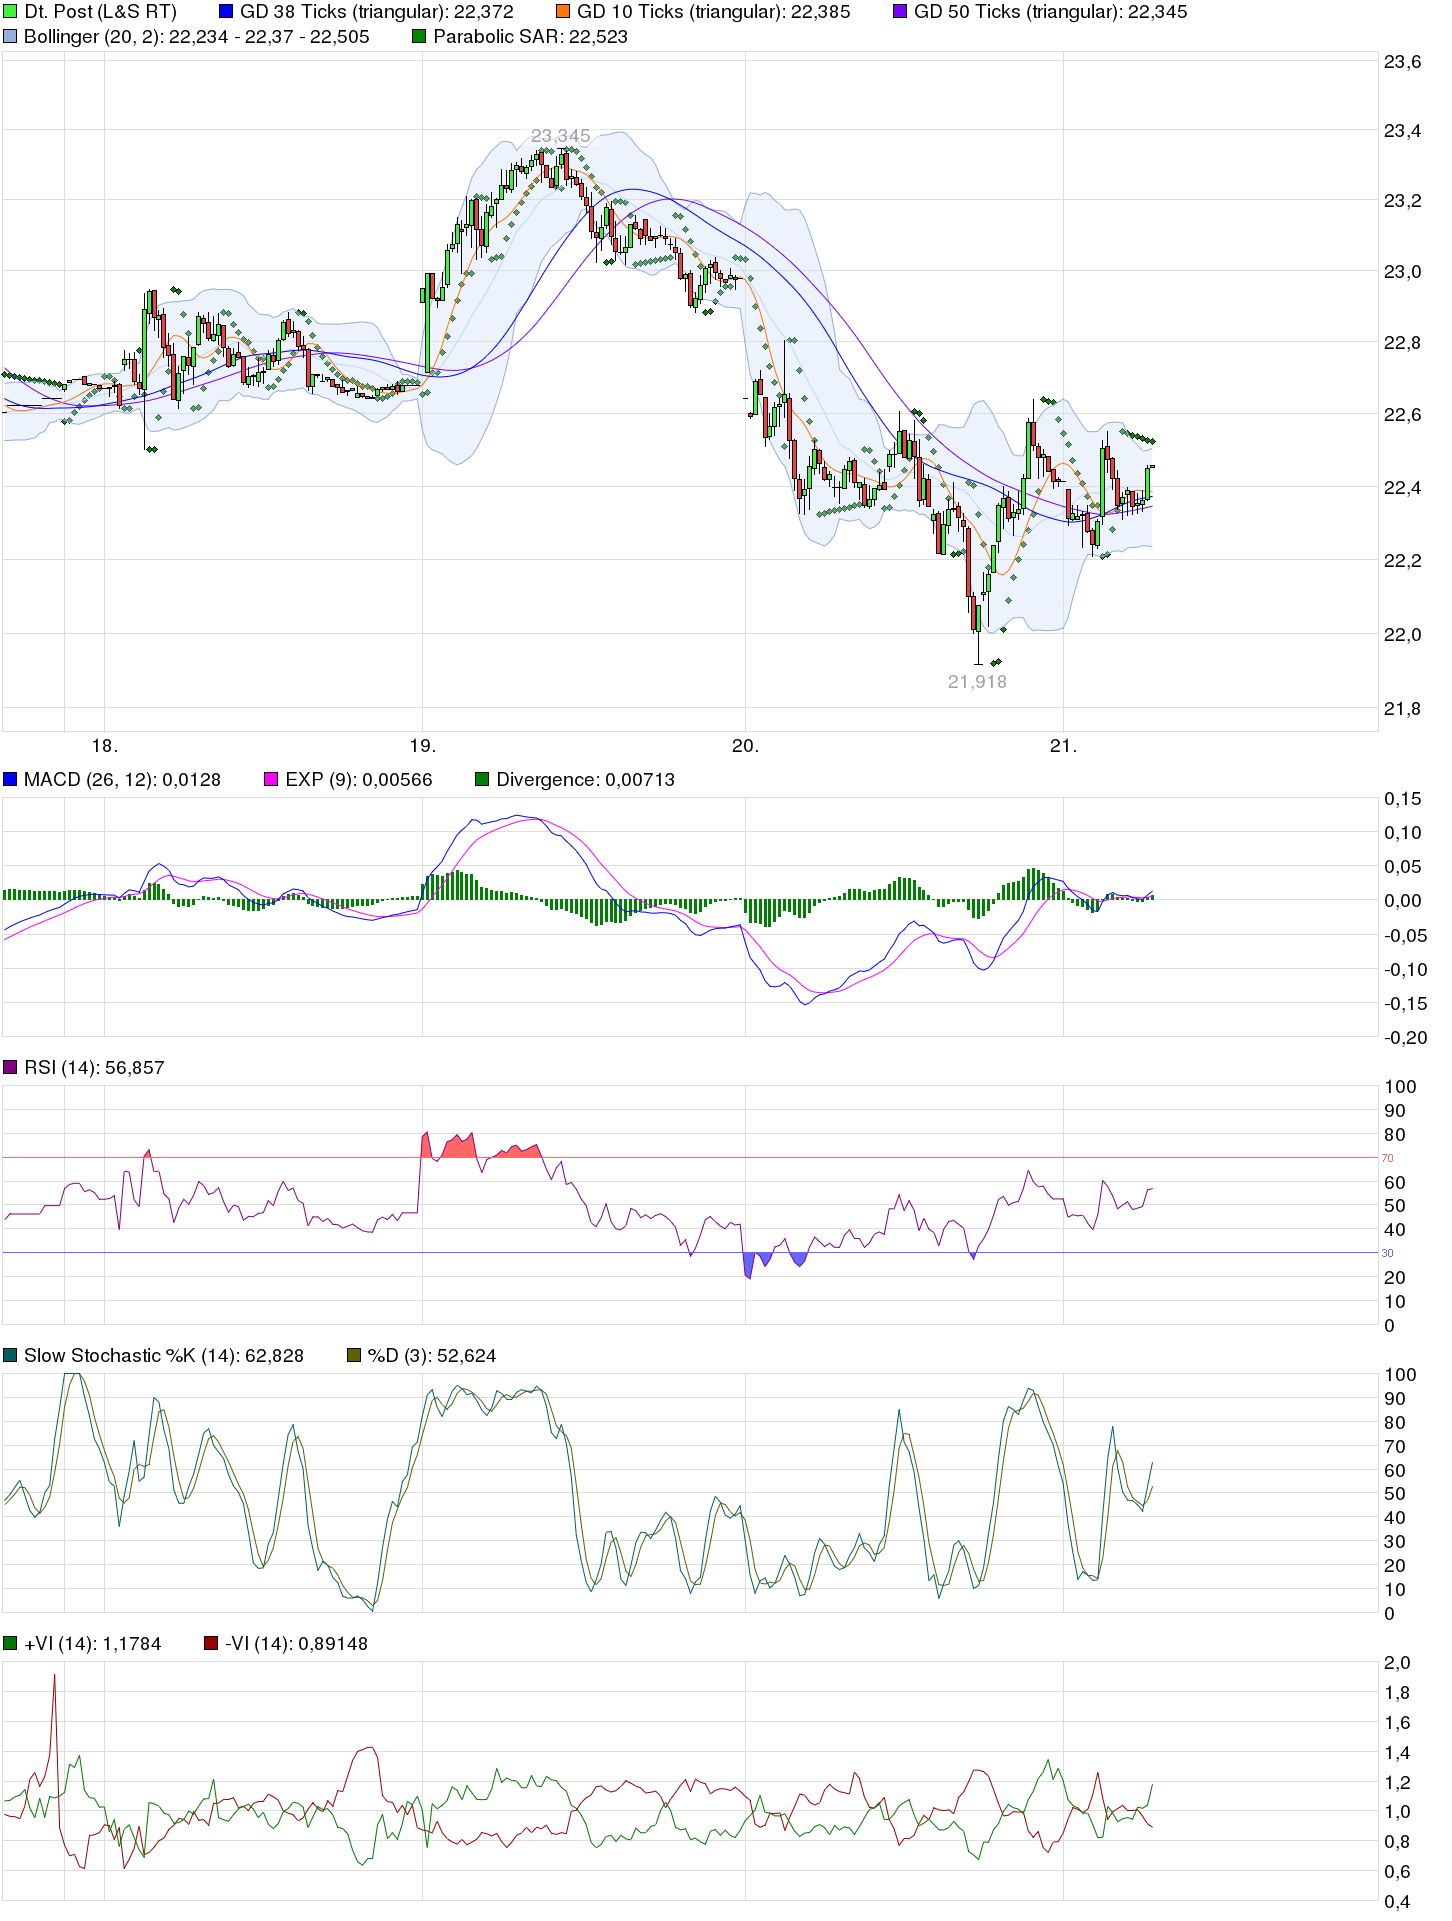The width and height of the screenshot is (1452, 1921).
Task: Click the Bollinger legend color swatch
Action: click(10, 36)
